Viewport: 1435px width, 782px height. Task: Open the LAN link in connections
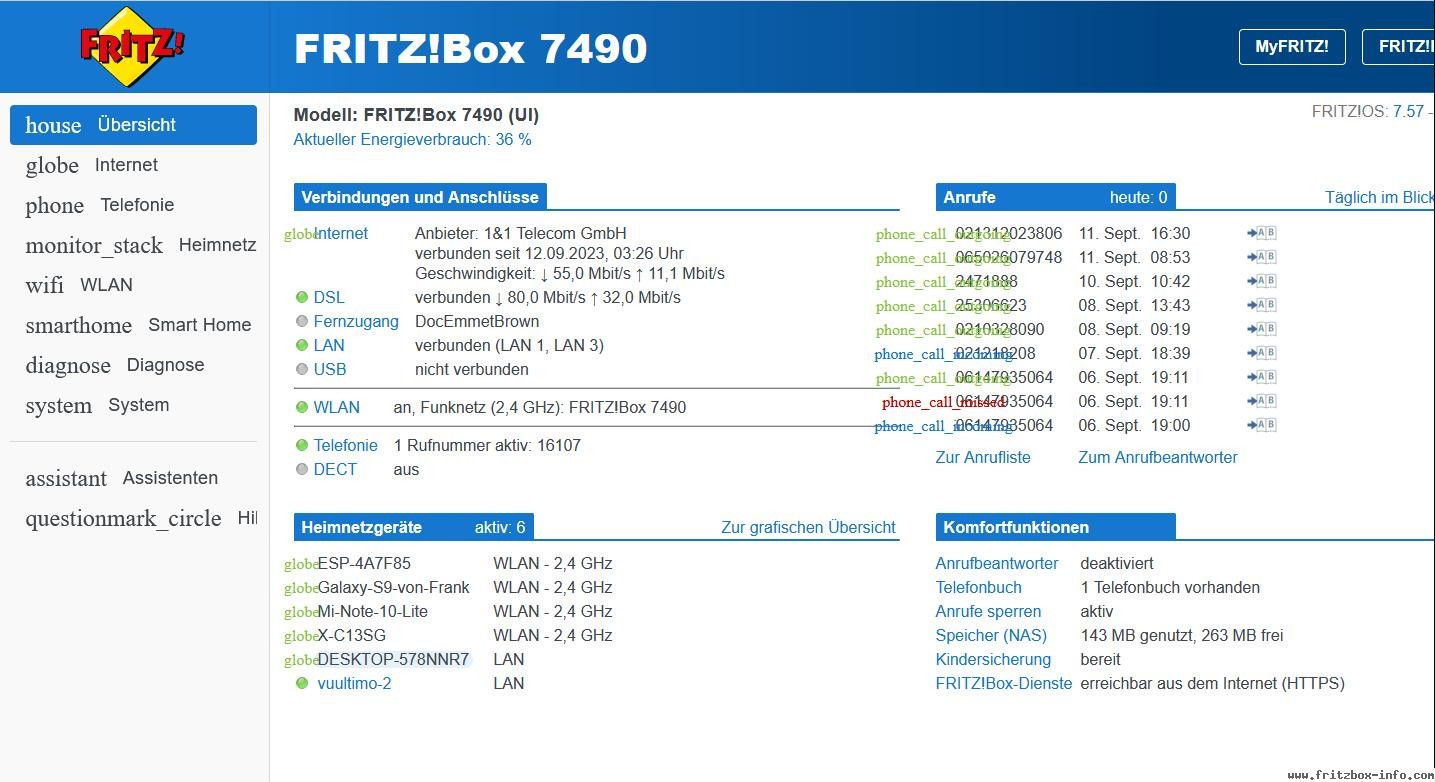[329, 345]
